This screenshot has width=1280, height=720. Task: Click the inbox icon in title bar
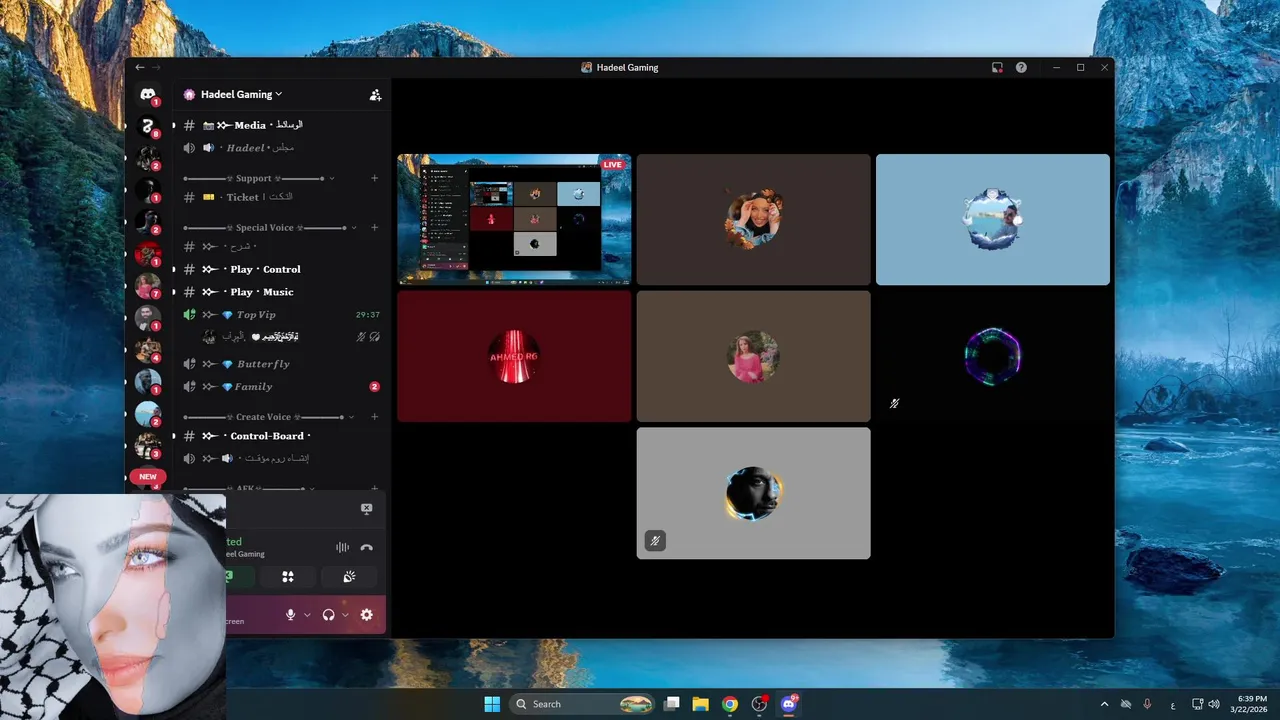(x=997, y=67)
